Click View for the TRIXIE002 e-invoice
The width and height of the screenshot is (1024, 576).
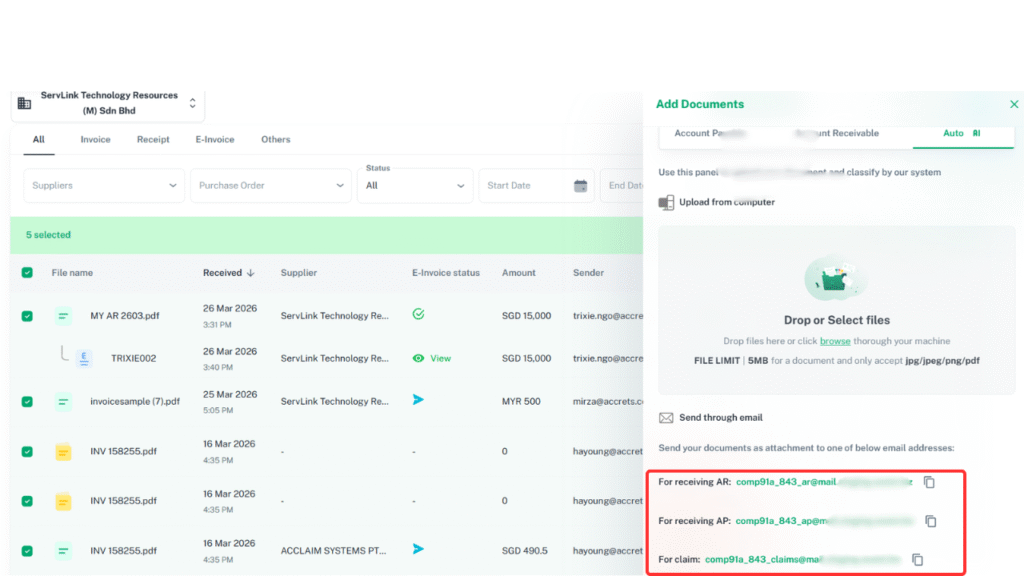tap(432, 358)
